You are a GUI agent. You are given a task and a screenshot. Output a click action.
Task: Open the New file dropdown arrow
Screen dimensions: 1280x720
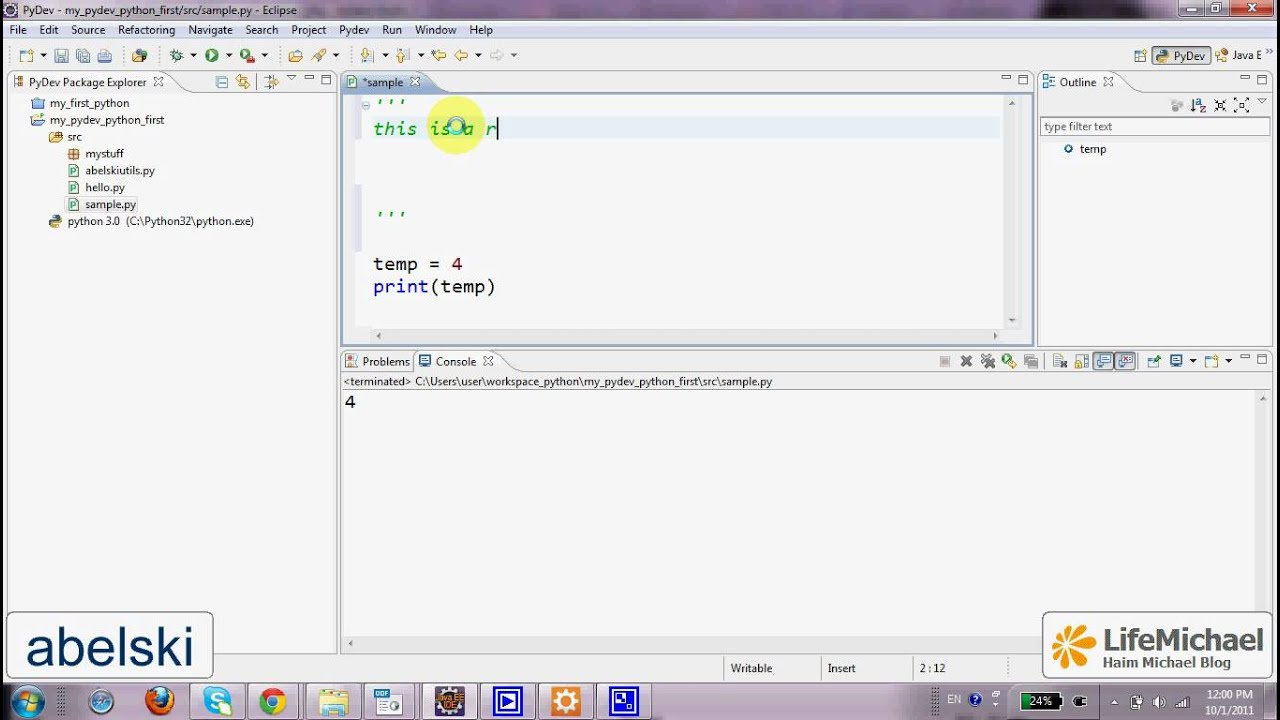(x=42, y=56)
